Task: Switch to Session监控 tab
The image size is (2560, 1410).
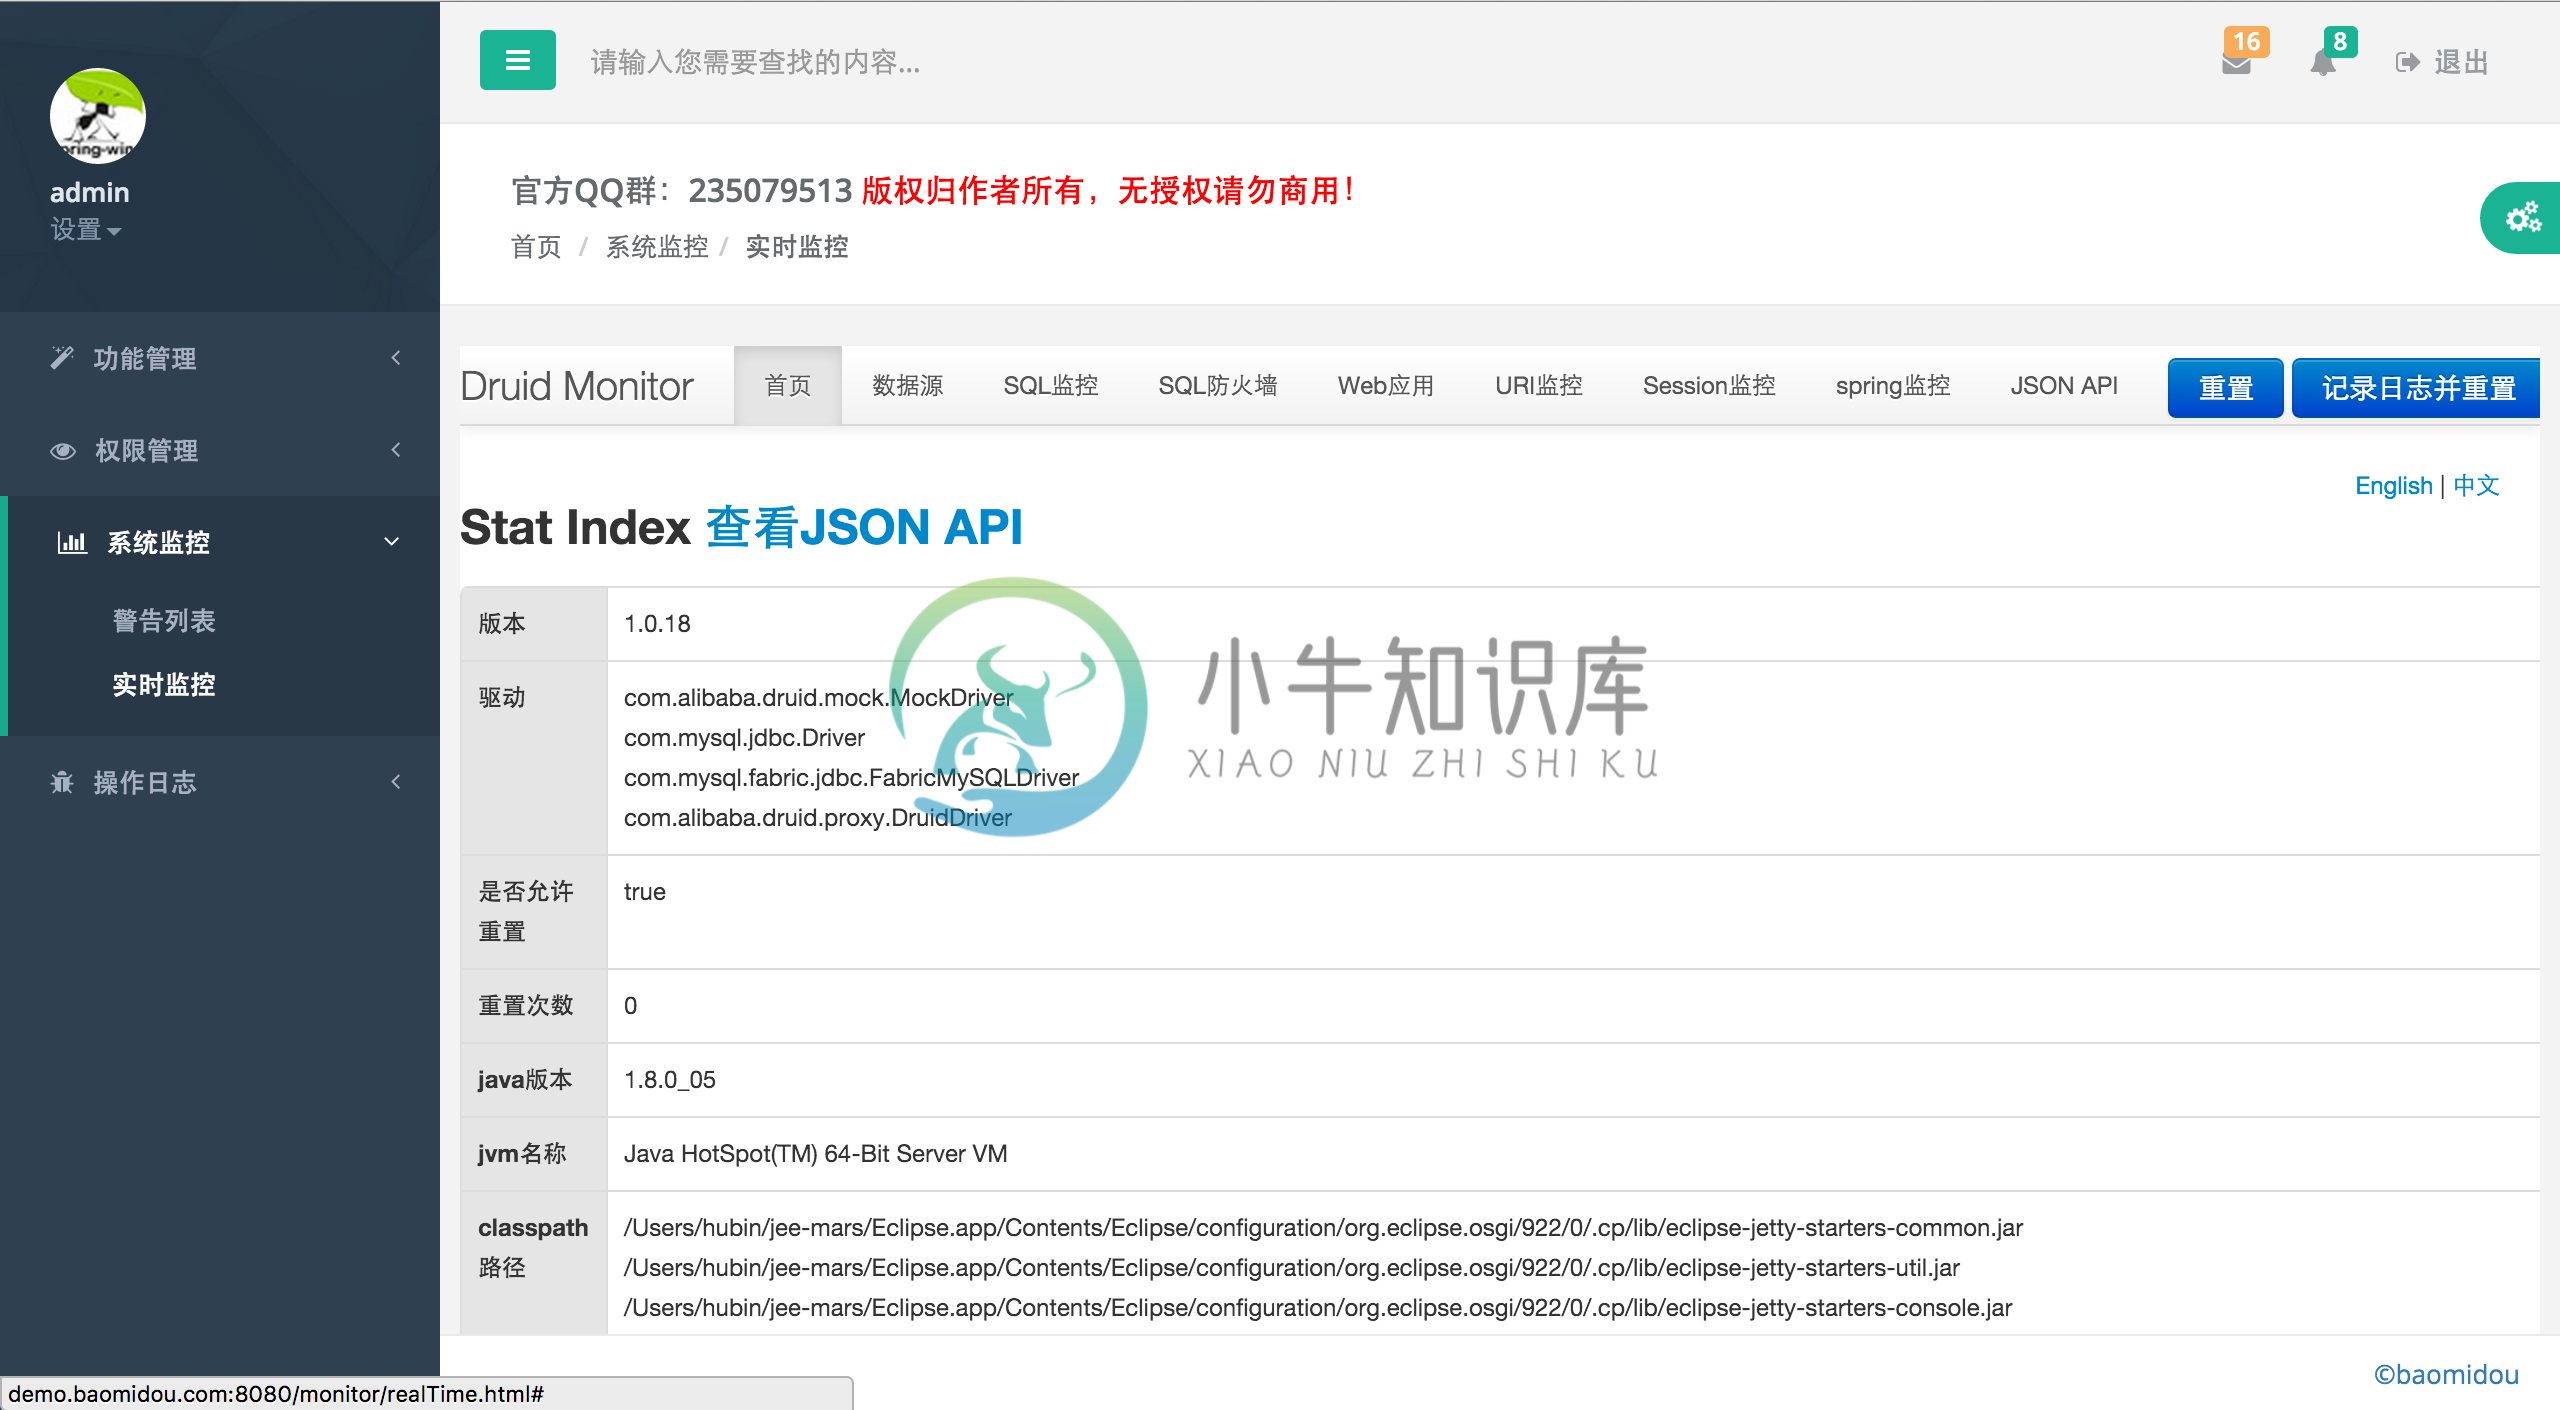Action: coord(1709,386)
